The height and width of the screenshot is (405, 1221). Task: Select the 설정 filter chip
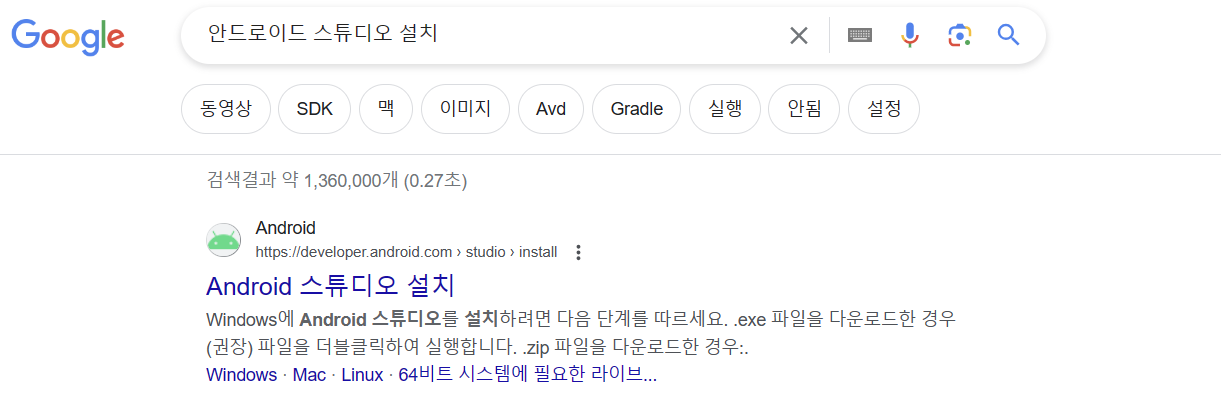pyautogui.click(x=884, y=109)
